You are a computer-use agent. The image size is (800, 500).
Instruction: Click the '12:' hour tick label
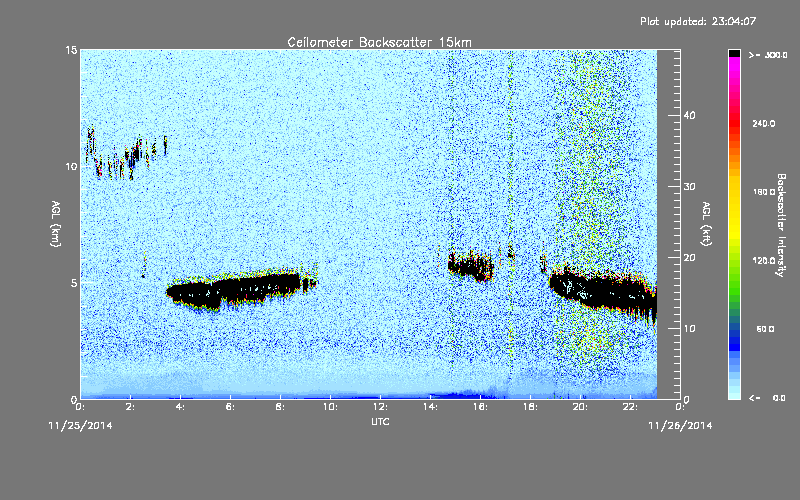pos(380,407)
